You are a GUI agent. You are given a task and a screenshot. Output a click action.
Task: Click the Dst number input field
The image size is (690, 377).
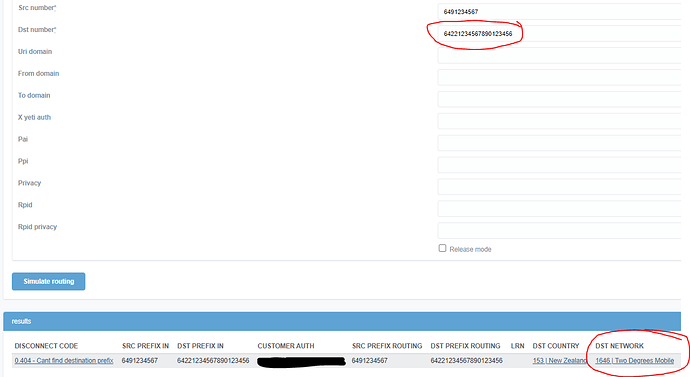(x=559, y=33)
